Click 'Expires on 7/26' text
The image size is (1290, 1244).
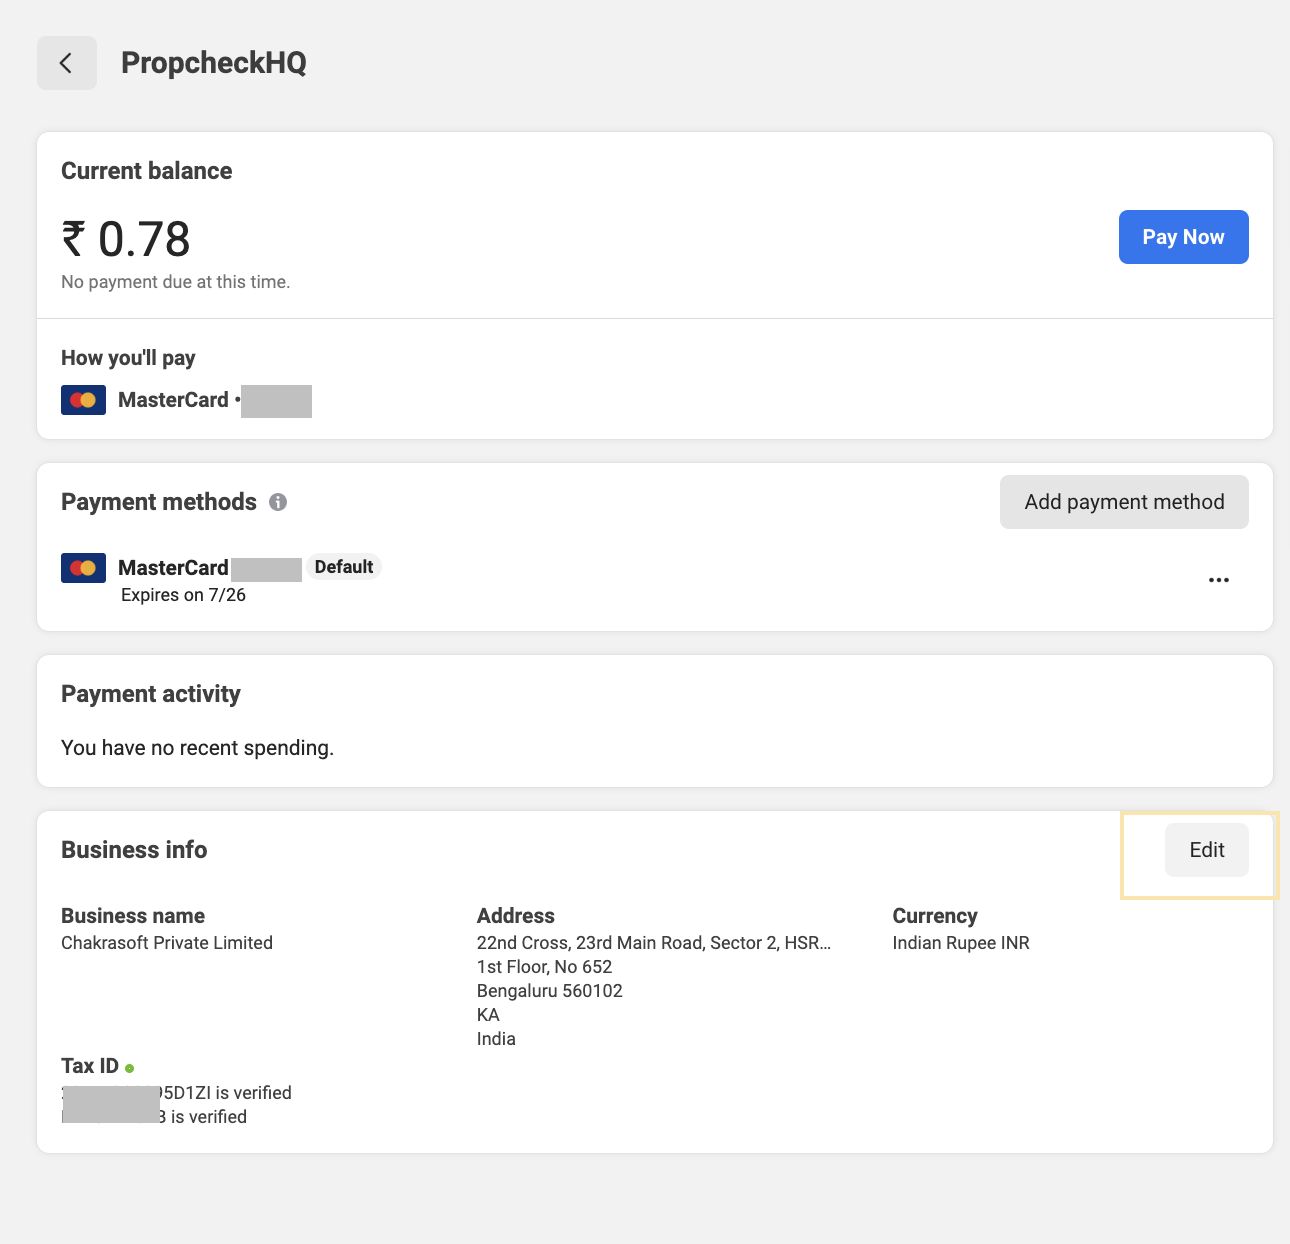coord(183,595)
